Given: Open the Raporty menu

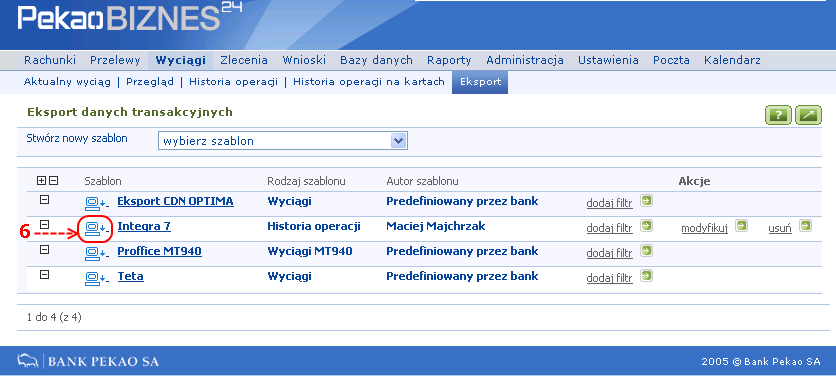Looking at the screenshot, I should (x=449, y=60).
